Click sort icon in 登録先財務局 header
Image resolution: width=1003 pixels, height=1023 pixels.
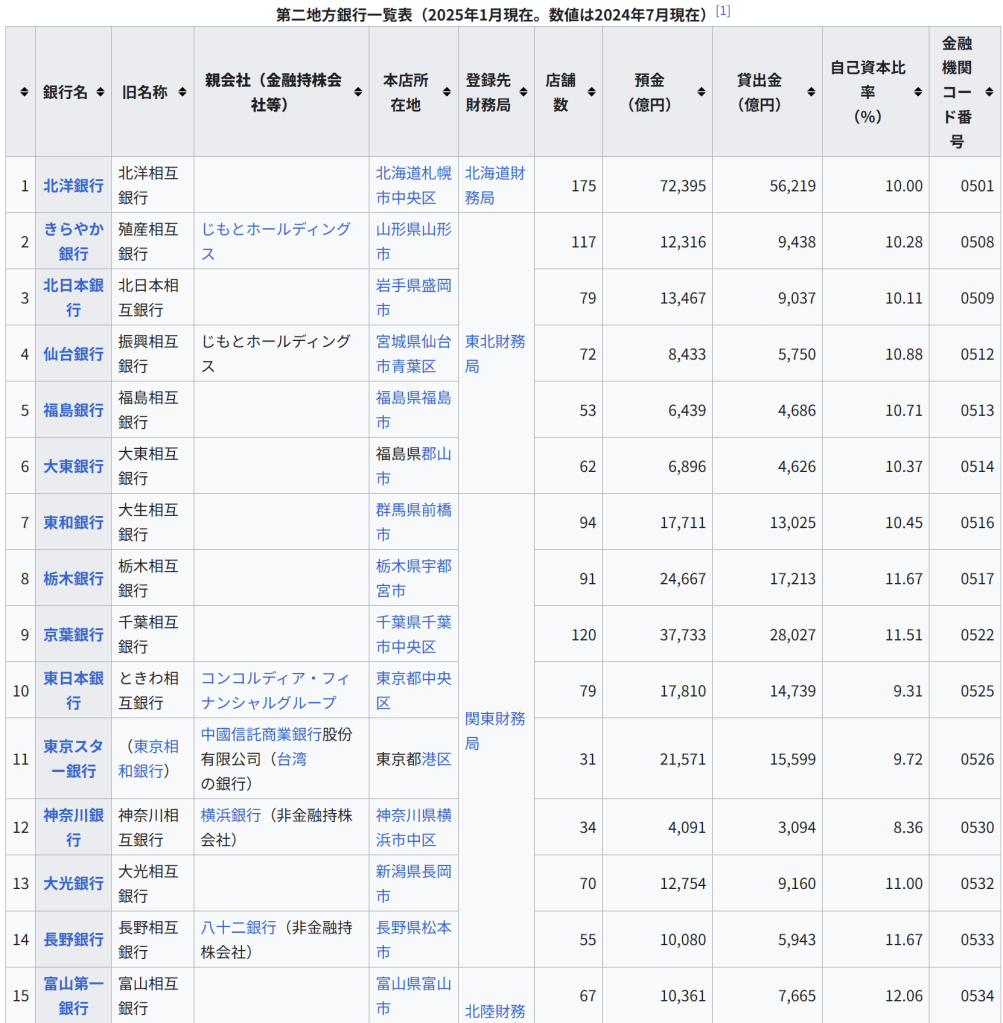click(523, 92)
